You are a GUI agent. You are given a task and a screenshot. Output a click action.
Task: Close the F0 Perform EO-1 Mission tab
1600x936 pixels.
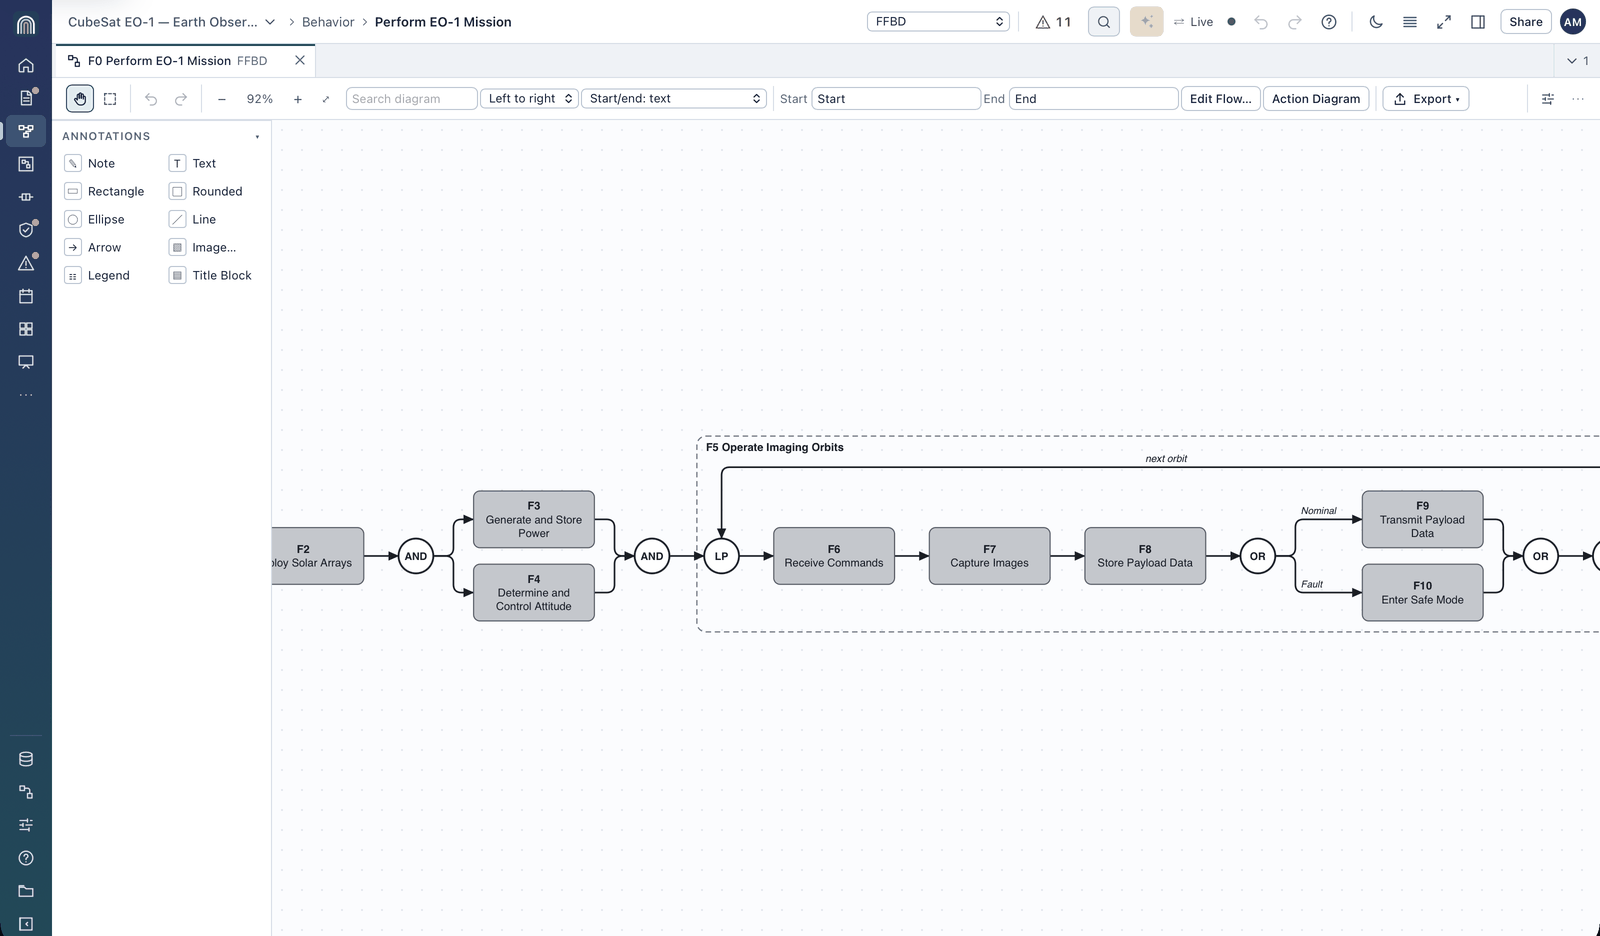coord(300,61)
